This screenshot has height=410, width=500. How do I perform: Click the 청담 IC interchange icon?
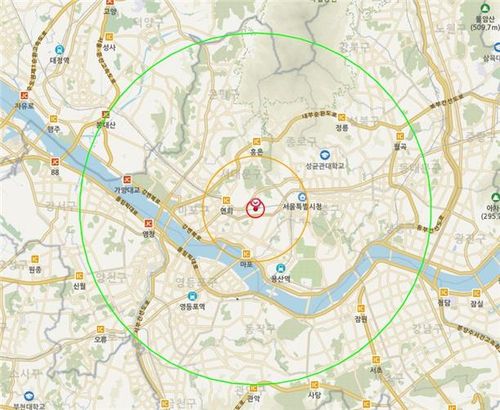point(444,293)
